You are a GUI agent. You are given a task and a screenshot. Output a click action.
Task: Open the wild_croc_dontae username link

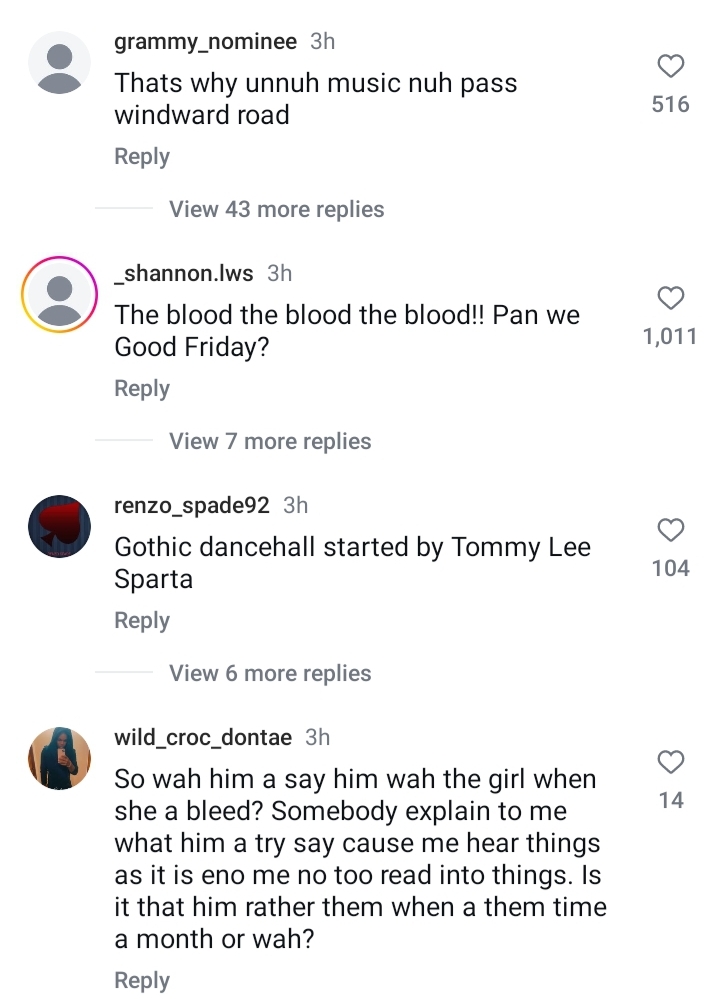[203, 737]
